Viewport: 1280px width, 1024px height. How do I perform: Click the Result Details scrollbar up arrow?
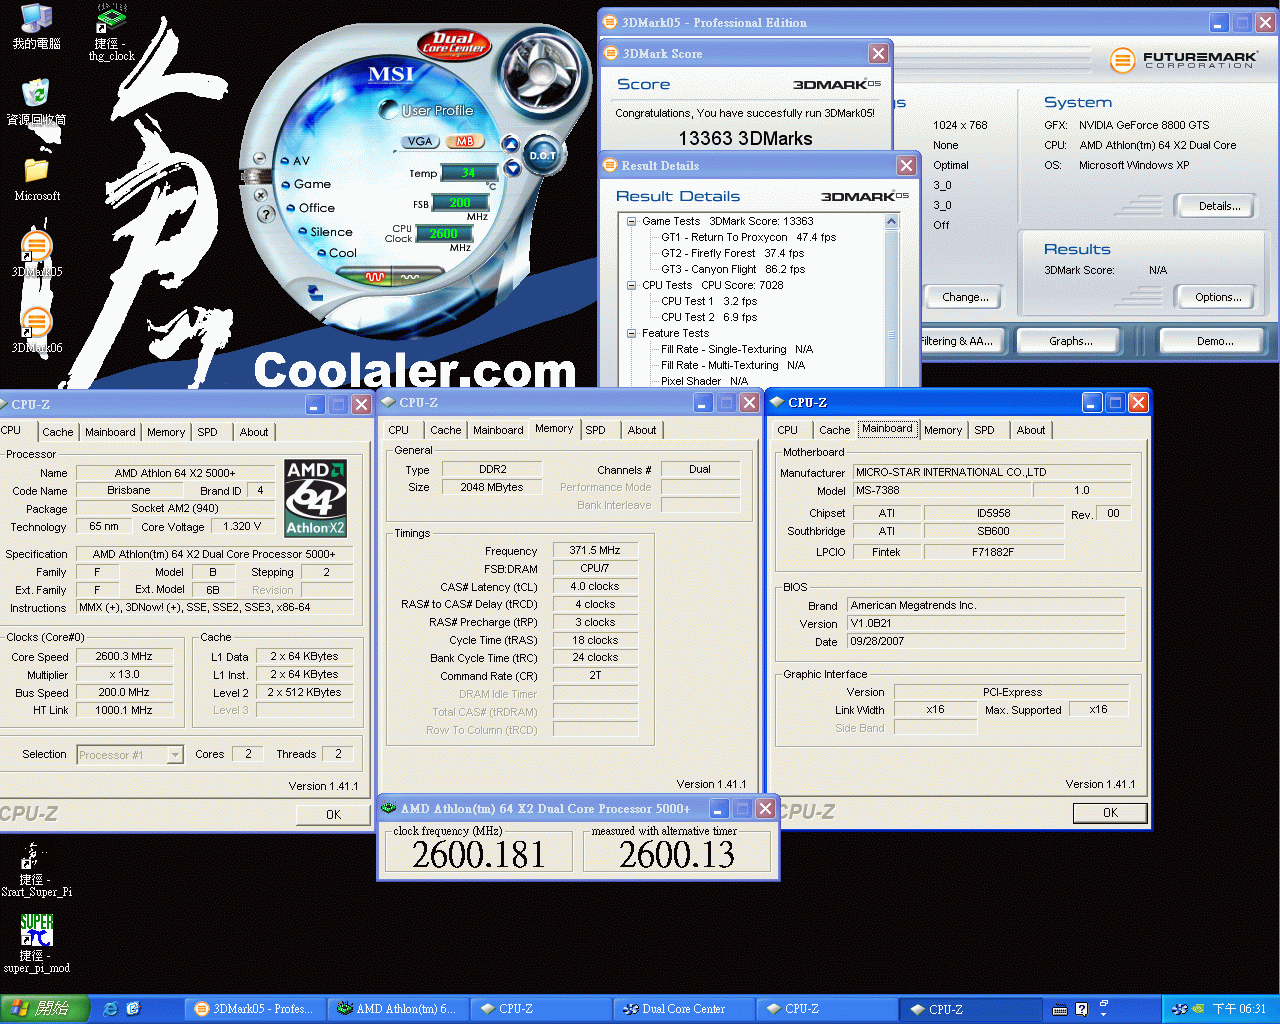pyautogui.click(x=892, y=222)
